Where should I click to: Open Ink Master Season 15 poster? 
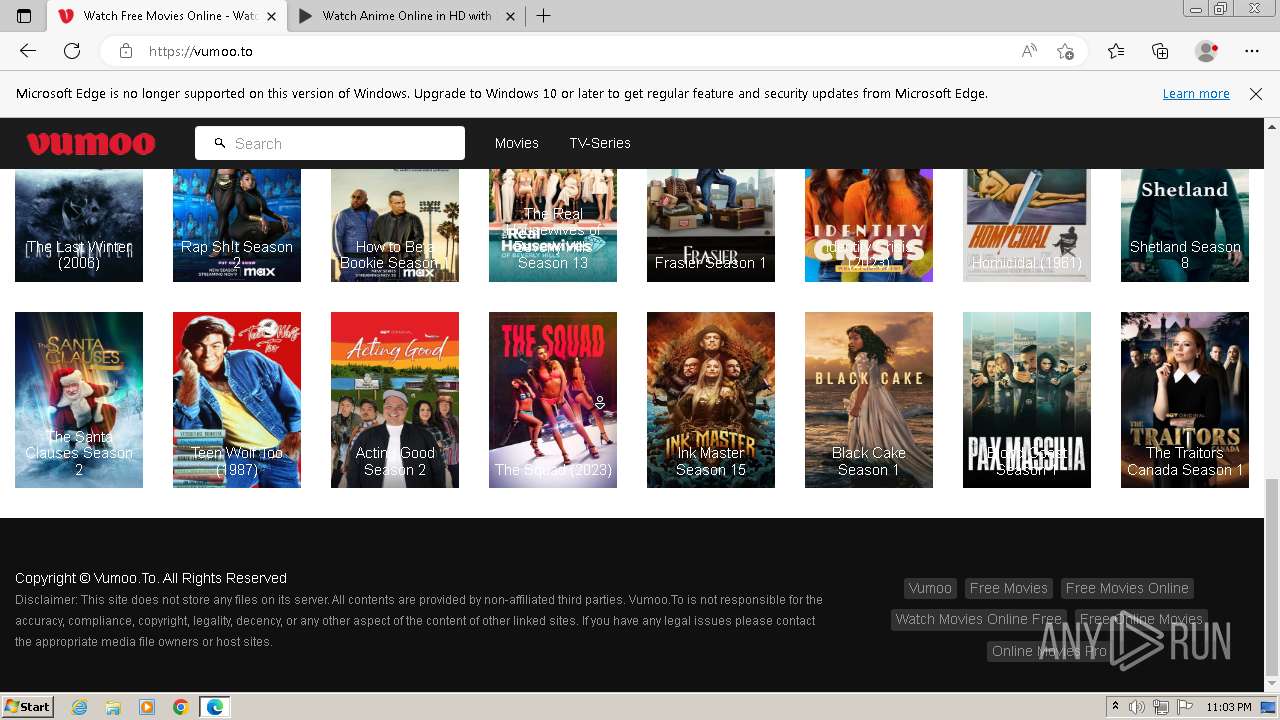711,400
